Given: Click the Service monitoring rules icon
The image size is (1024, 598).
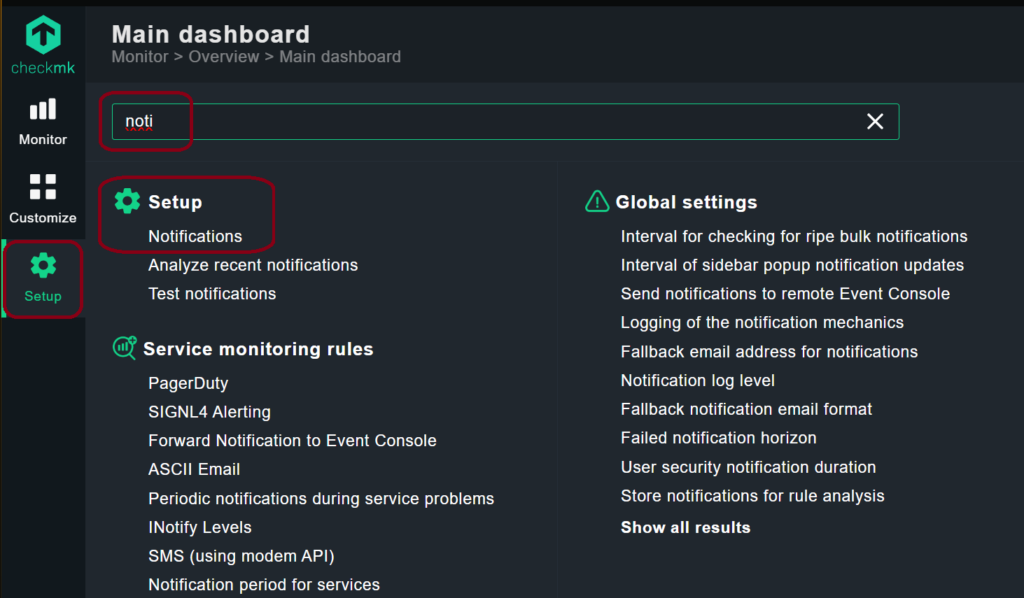Looking at the screenshot, I should (x=125, y=349).
